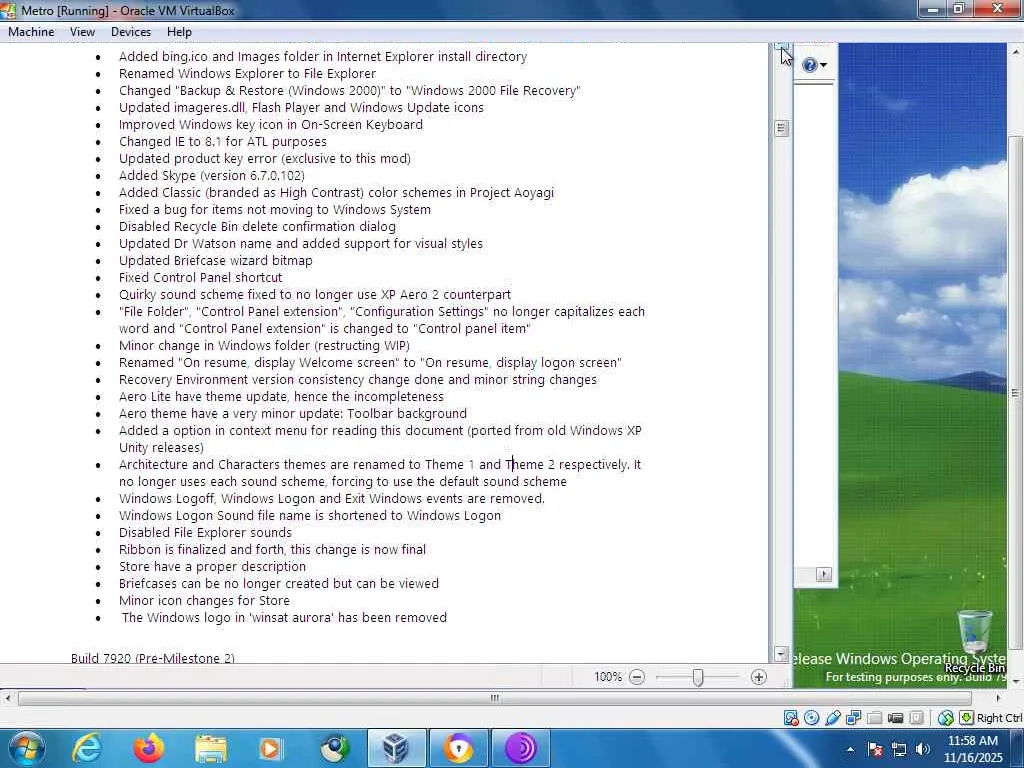Screen dimensions: 1024x768
Task: Click the 100% zoom level label
Action: 608,677
